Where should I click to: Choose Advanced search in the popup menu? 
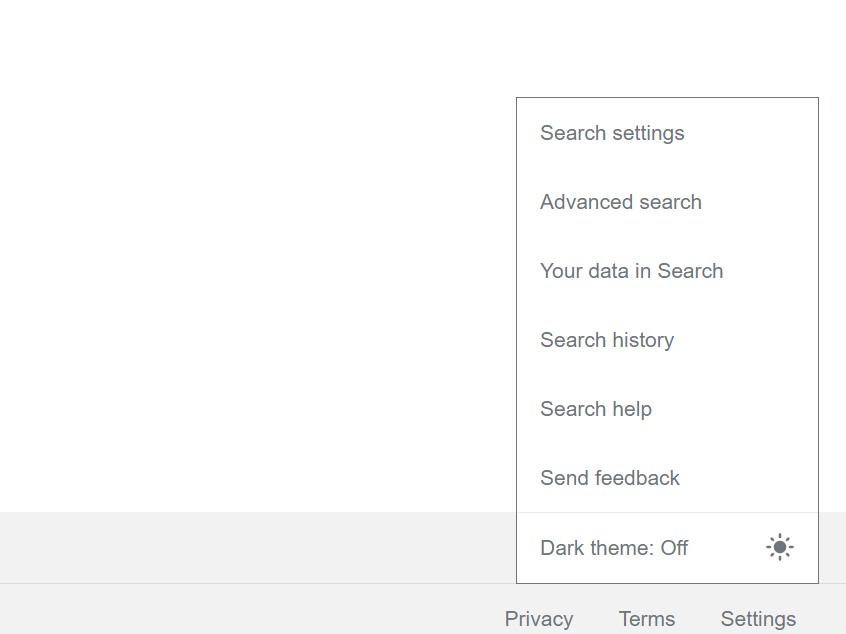pos(620,202)
